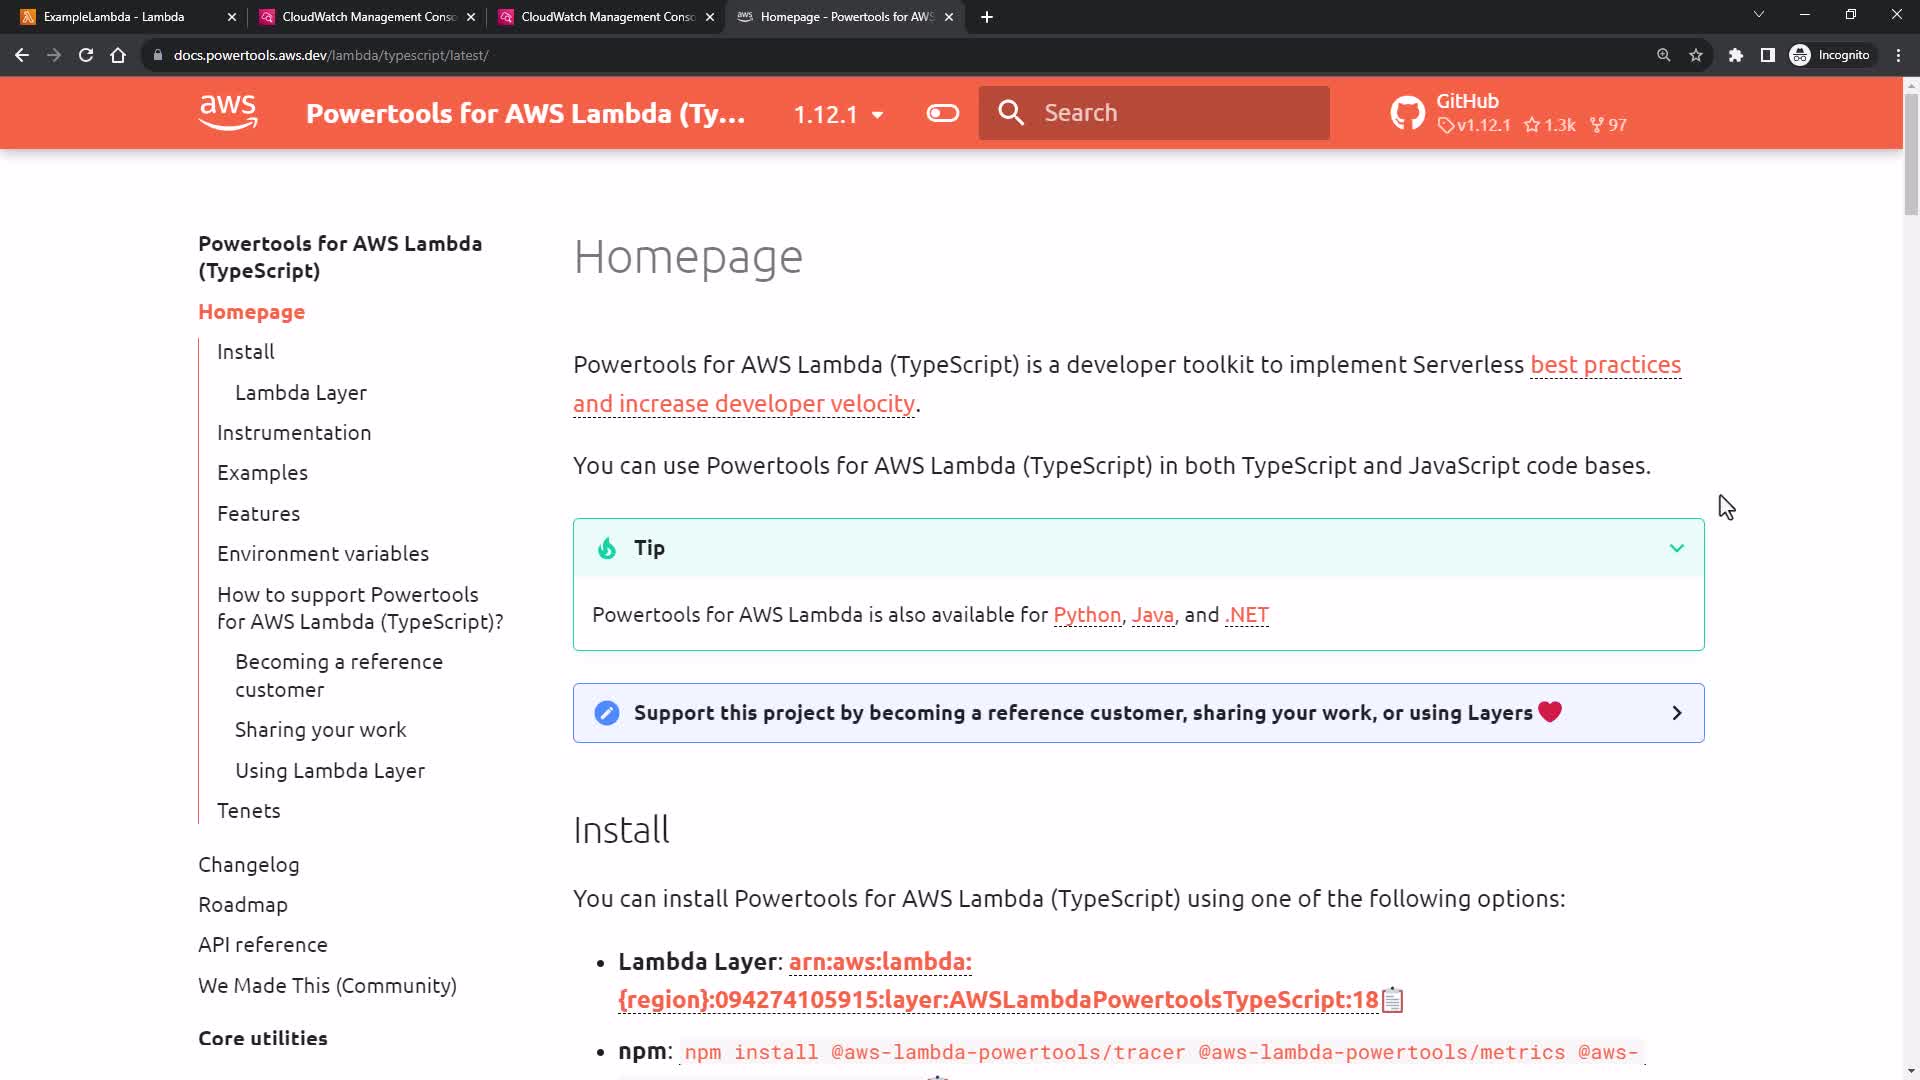
Task: Toggle the dark/light color scheme switch
Action: tap(942, 113)
